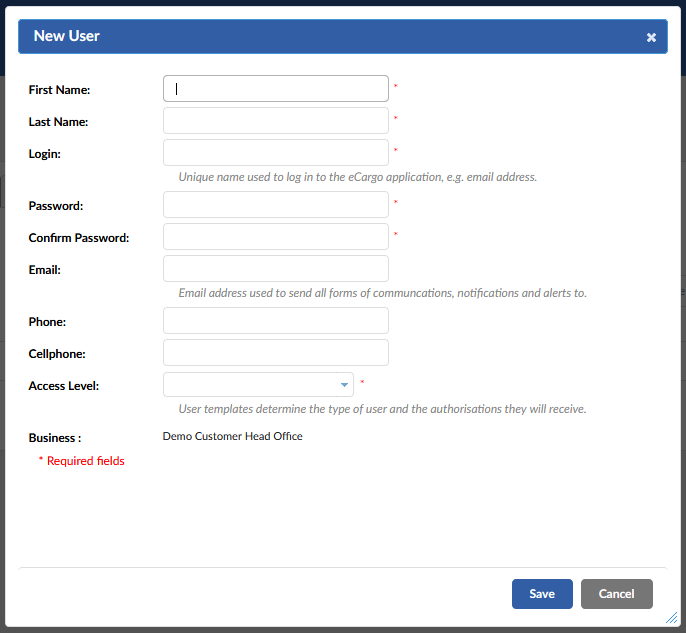Select the Phone number field
The width and height of the screenshot is (686, 633).
[x=276, y=321]
